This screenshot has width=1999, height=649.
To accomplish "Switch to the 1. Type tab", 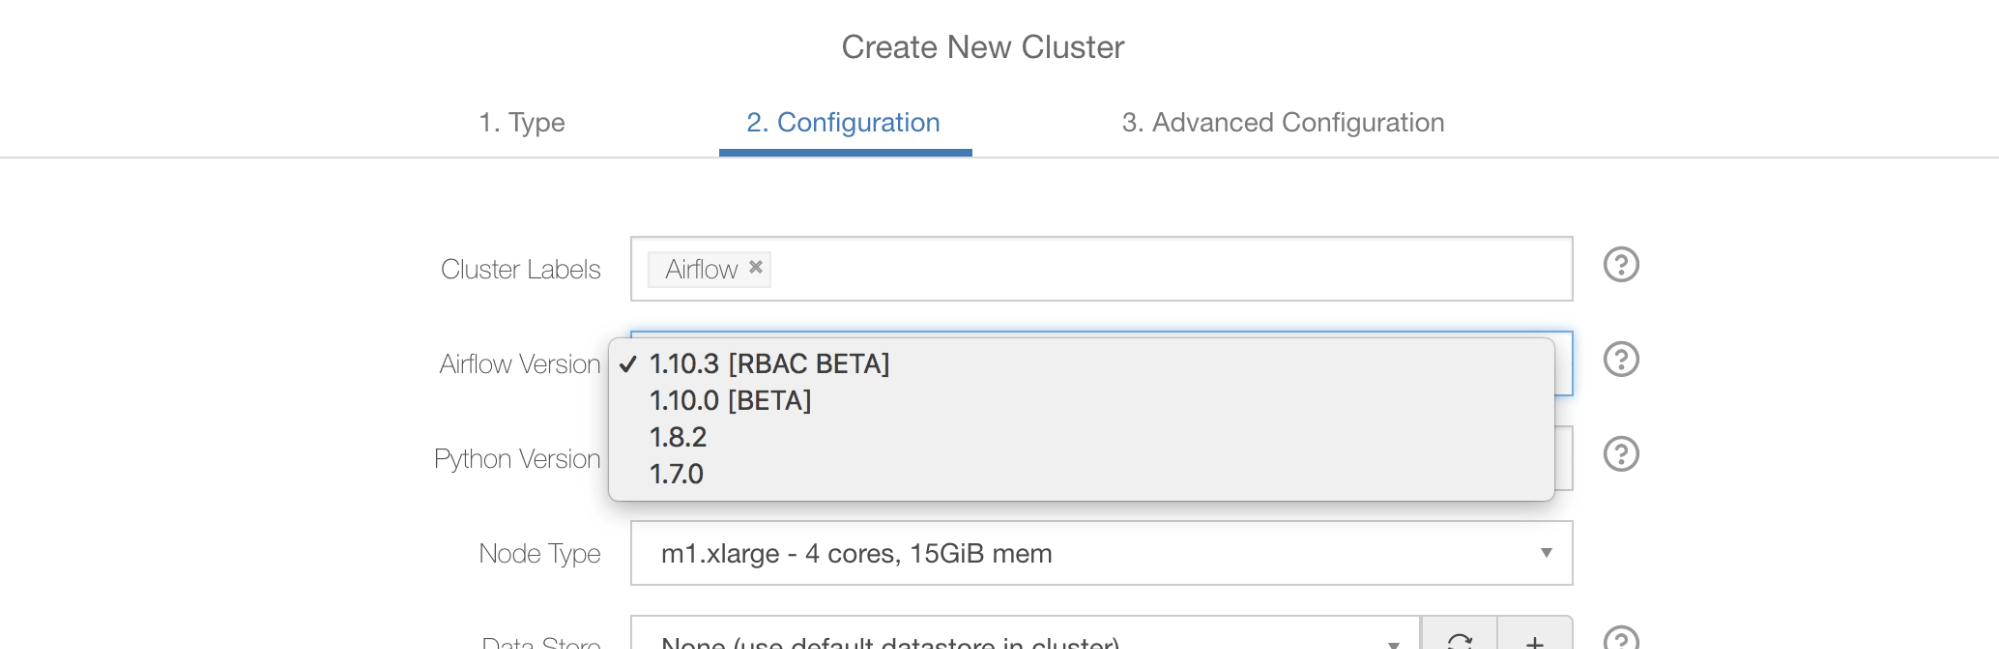I will click(x=522, y=122).
